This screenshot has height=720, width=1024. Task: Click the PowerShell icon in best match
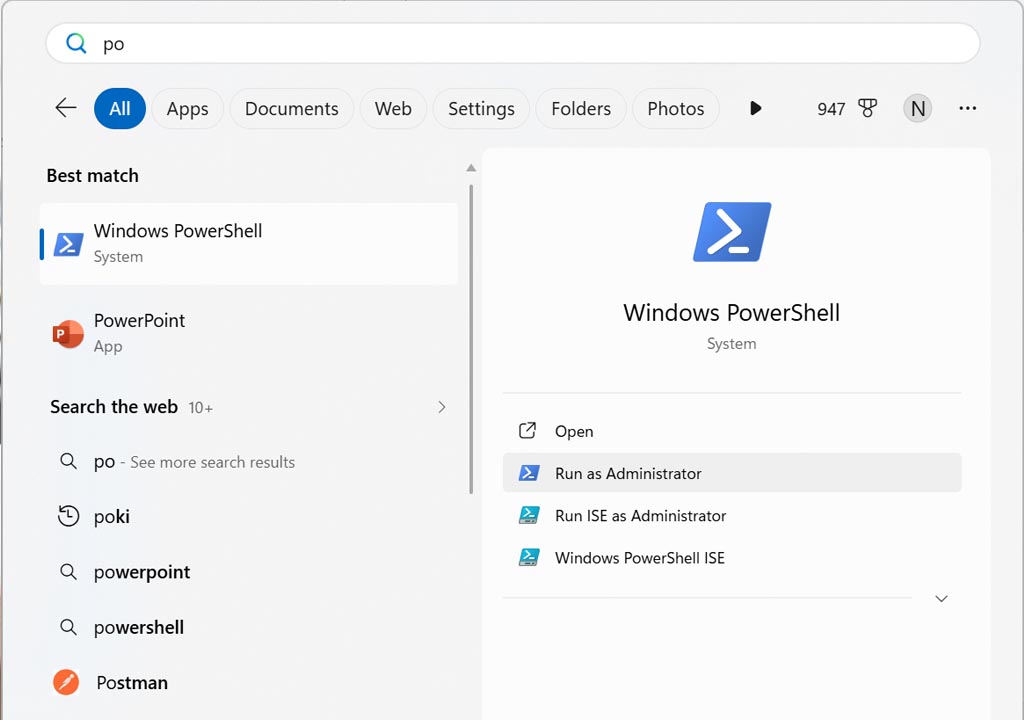coord(68,244)
